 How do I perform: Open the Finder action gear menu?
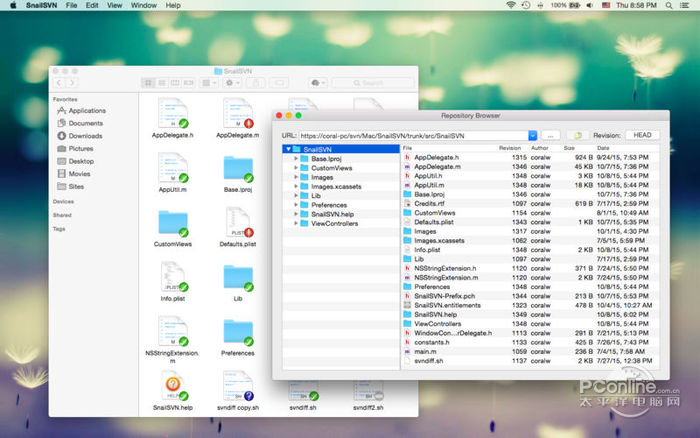[229, 82]
